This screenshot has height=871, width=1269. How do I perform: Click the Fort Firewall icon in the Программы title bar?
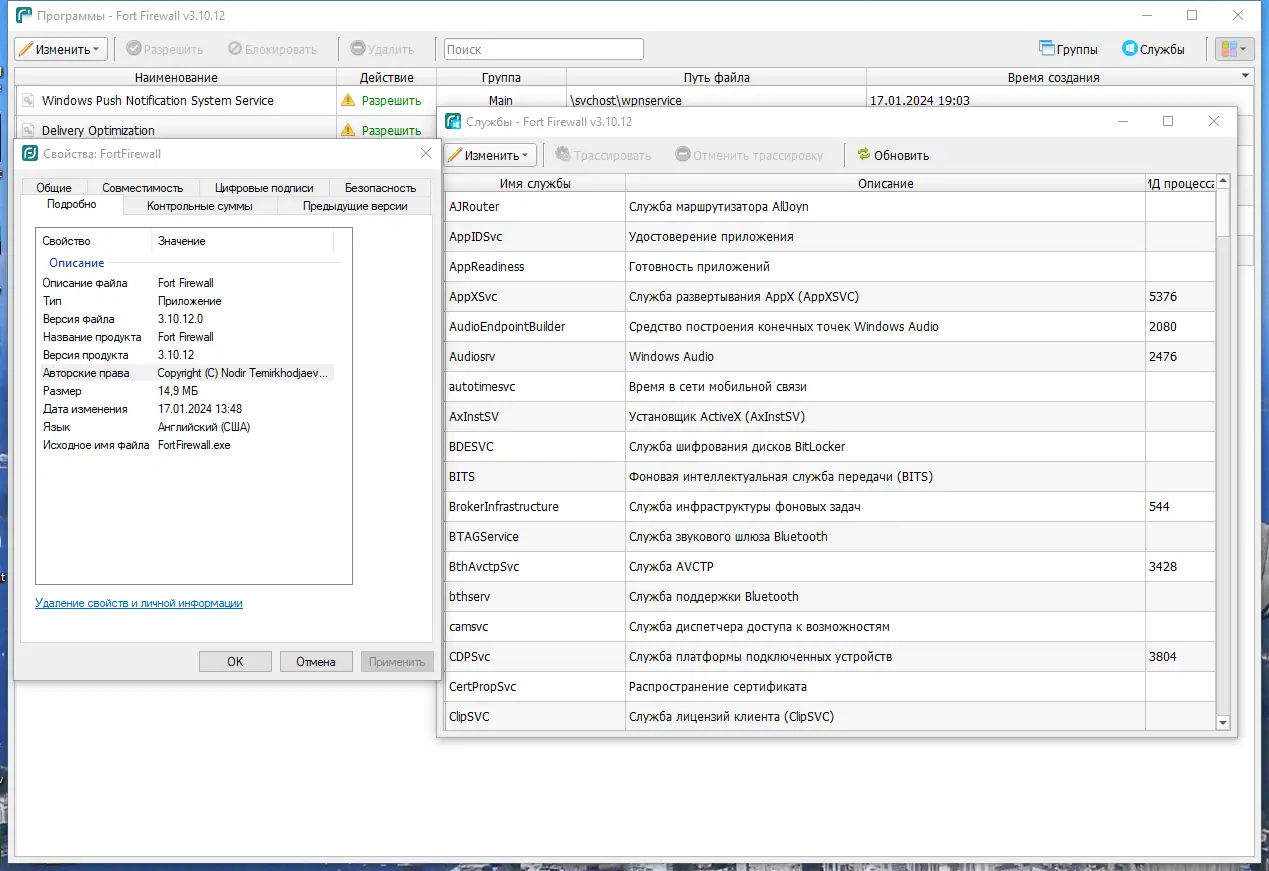click(24, 15)
